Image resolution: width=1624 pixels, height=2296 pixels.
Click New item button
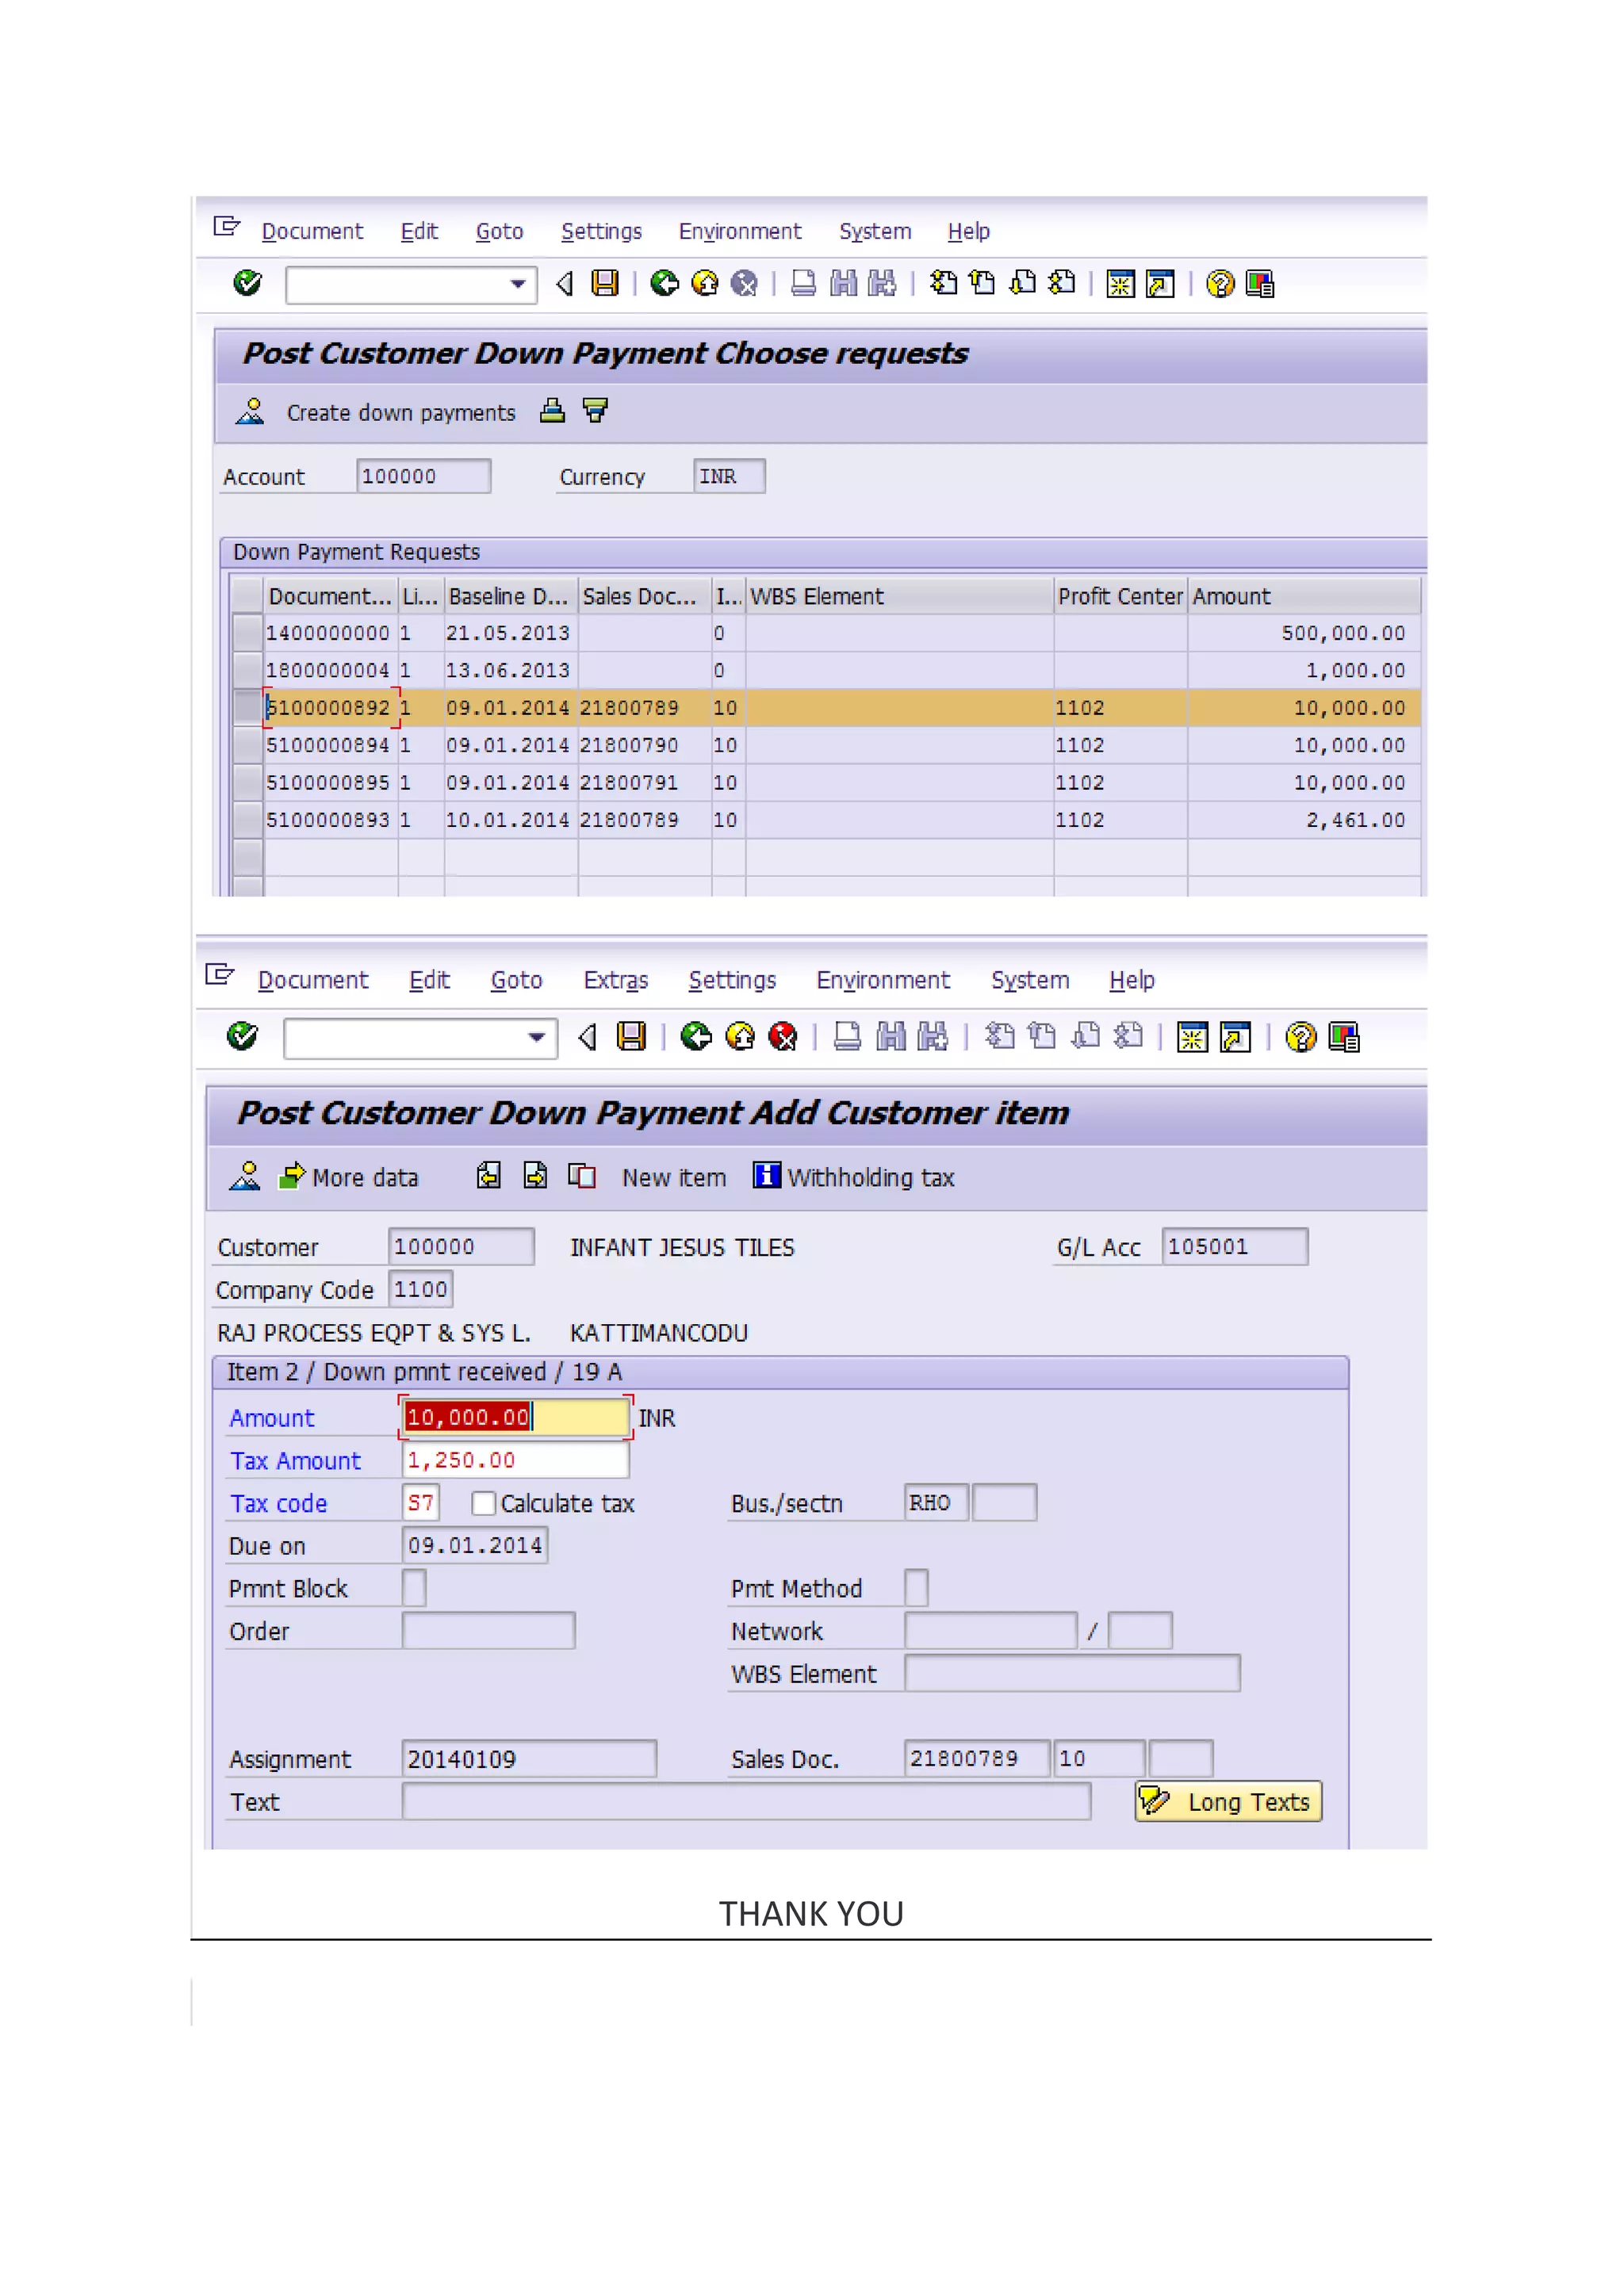point(673,1178)
